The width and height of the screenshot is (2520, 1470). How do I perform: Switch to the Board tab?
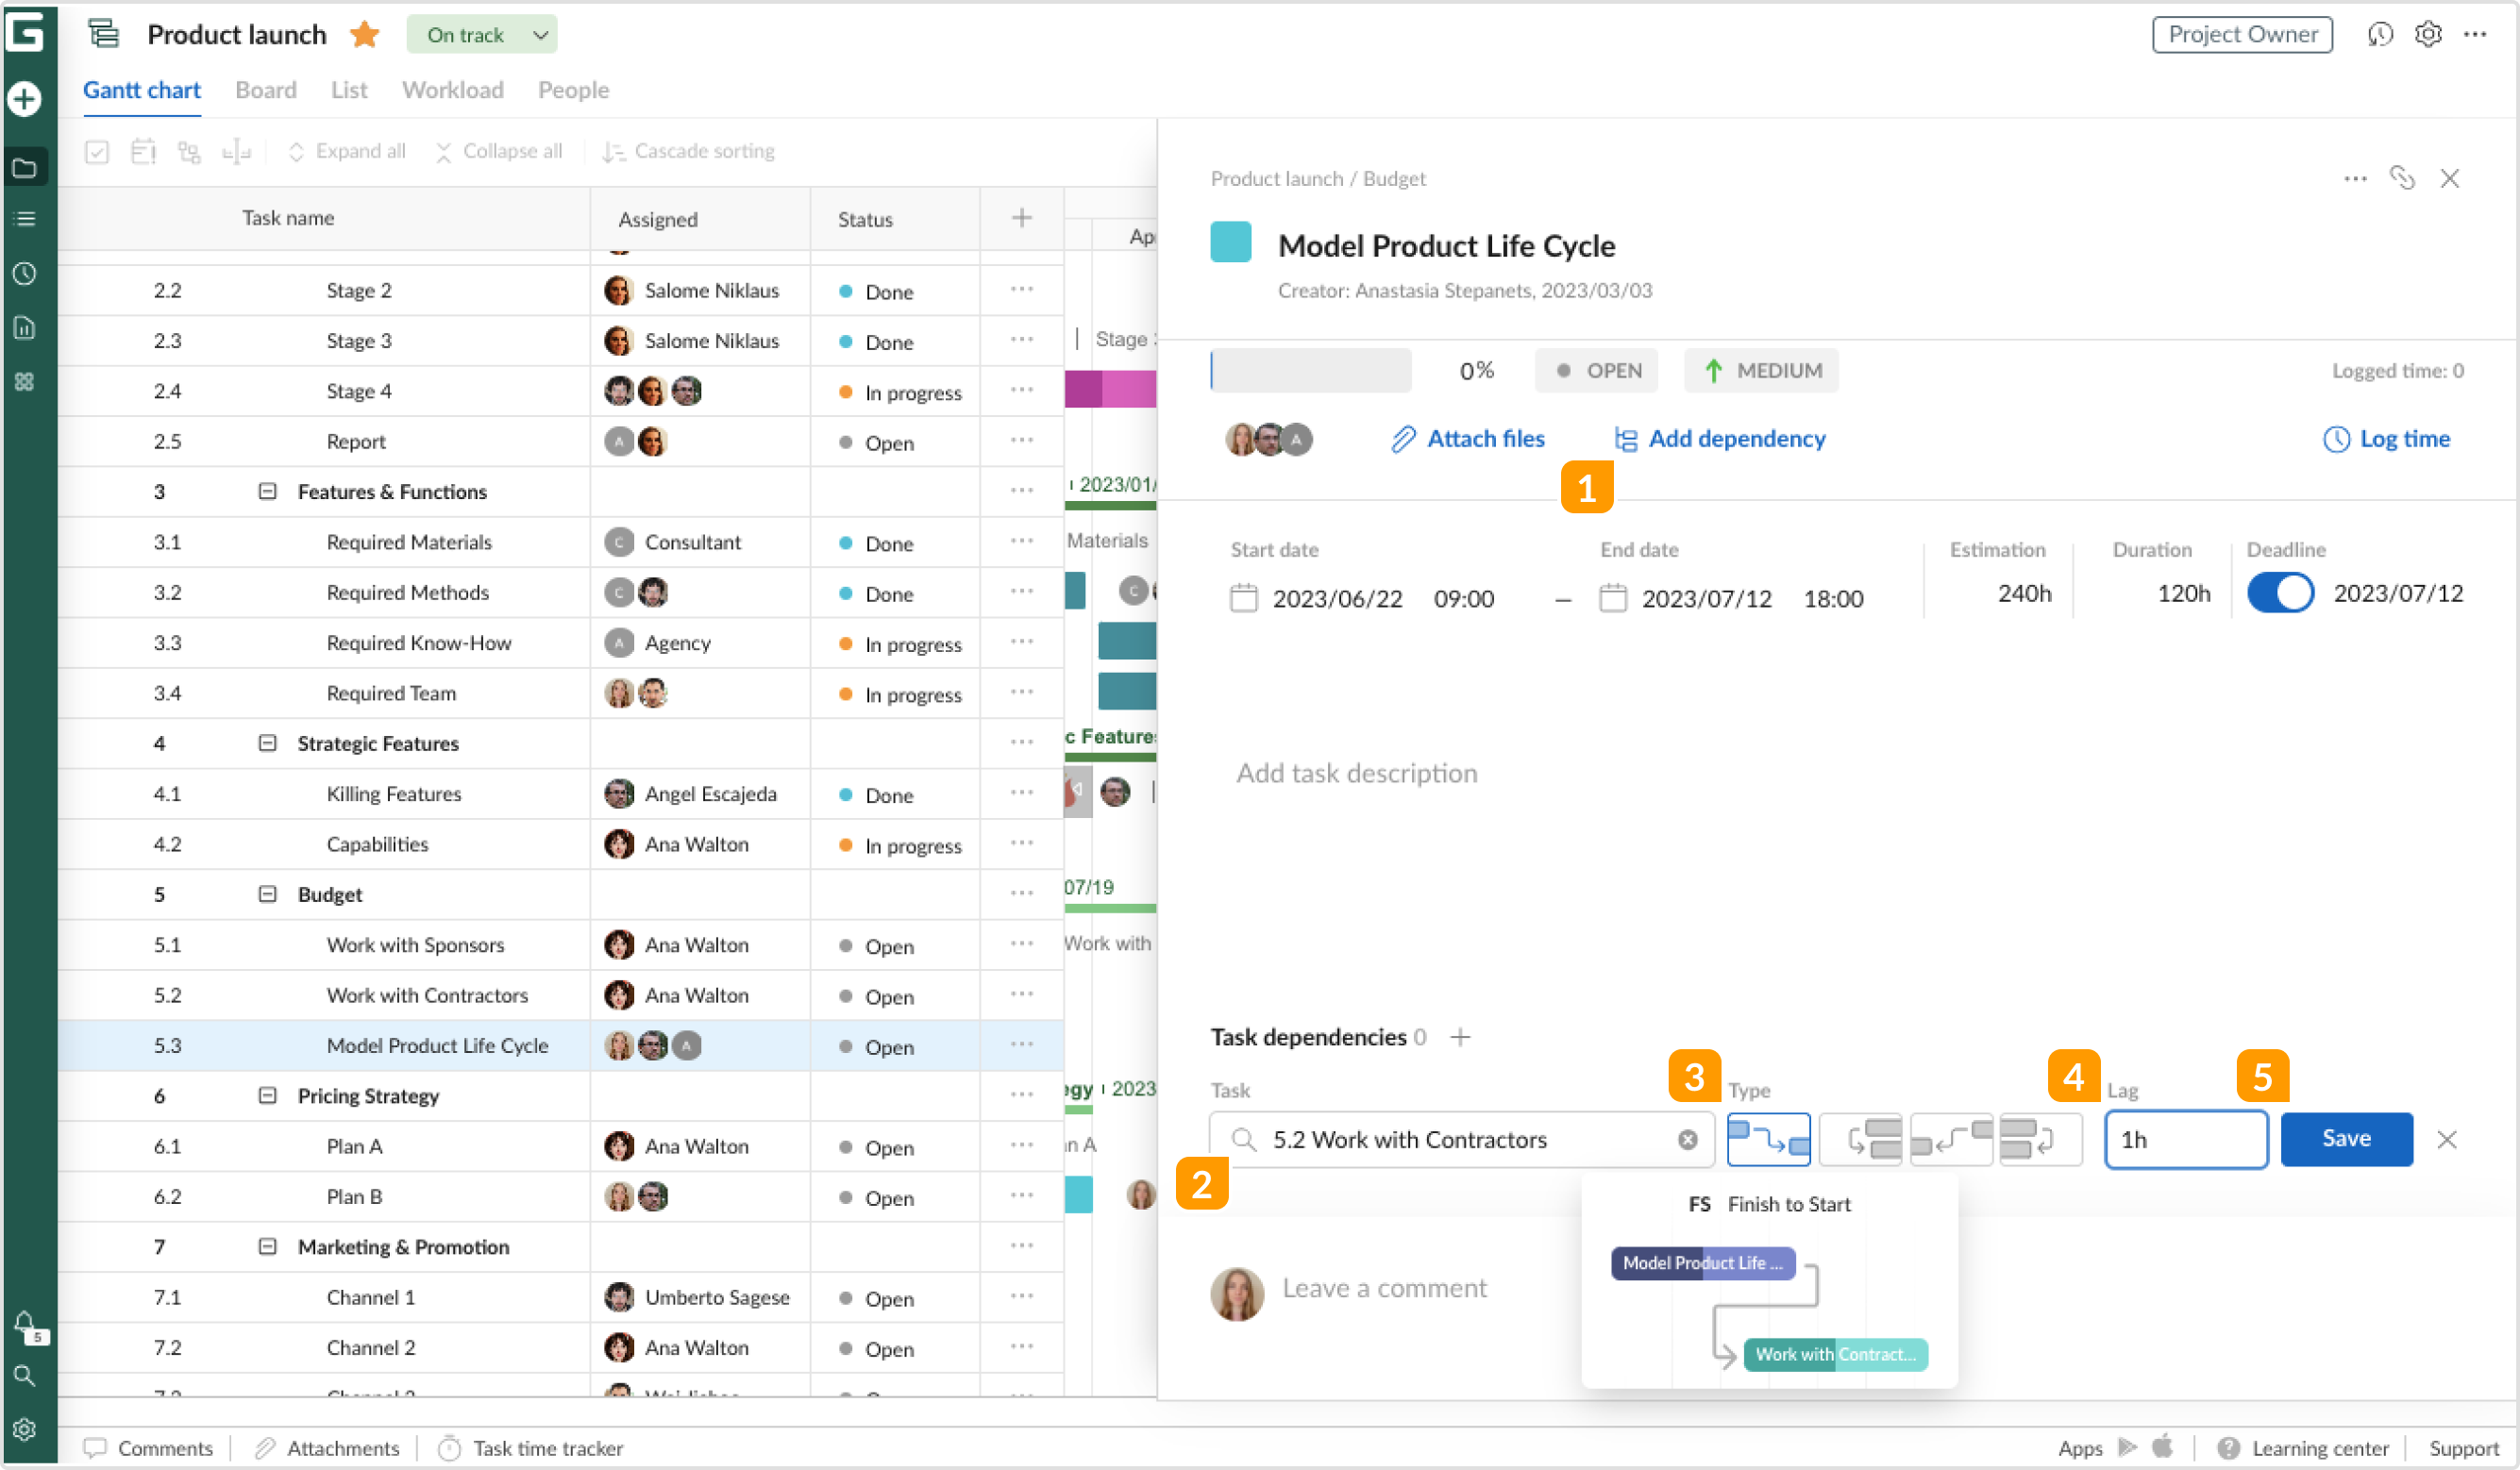(x=265, y=90)
